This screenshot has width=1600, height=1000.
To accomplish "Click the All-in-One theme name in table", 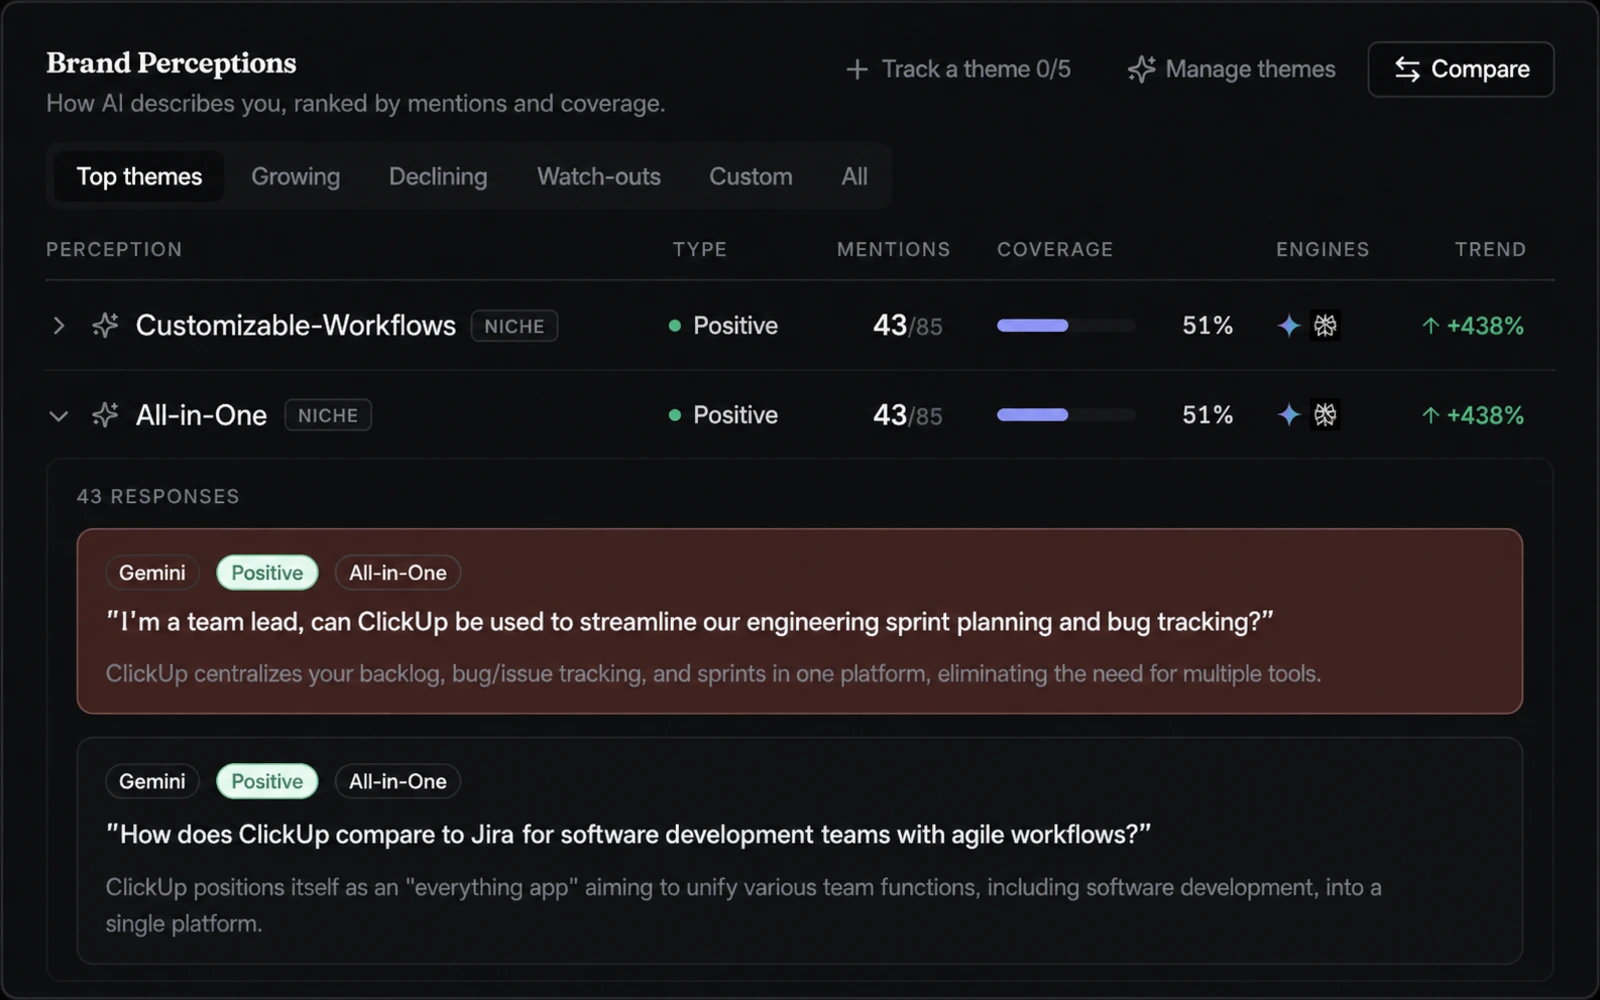I will 201,415.
